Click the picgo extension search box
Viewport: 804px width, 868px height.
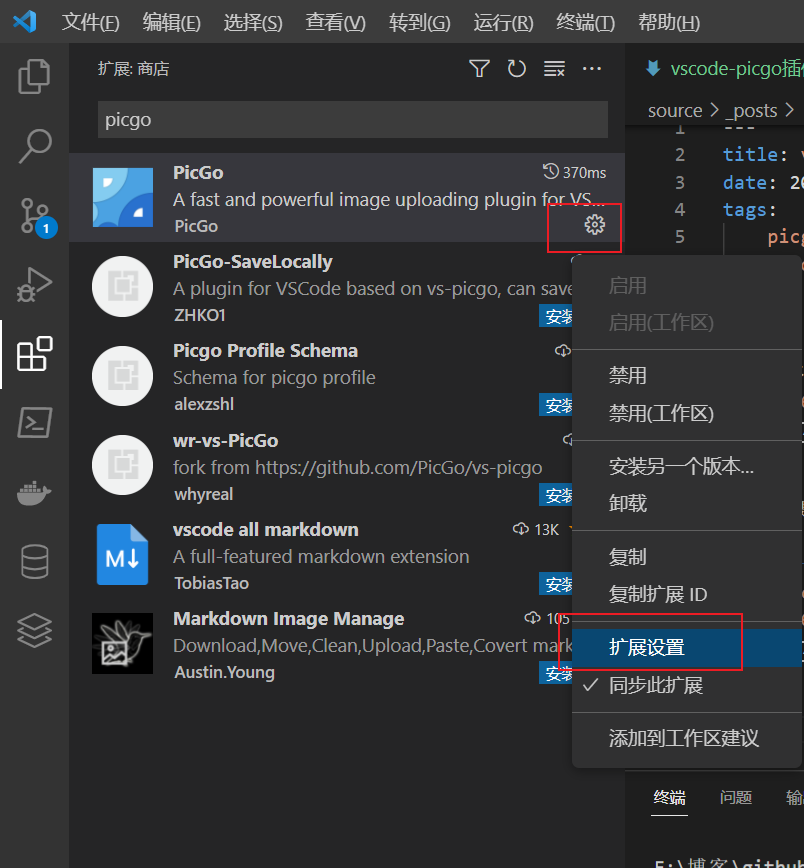click(x=353, y=120)
